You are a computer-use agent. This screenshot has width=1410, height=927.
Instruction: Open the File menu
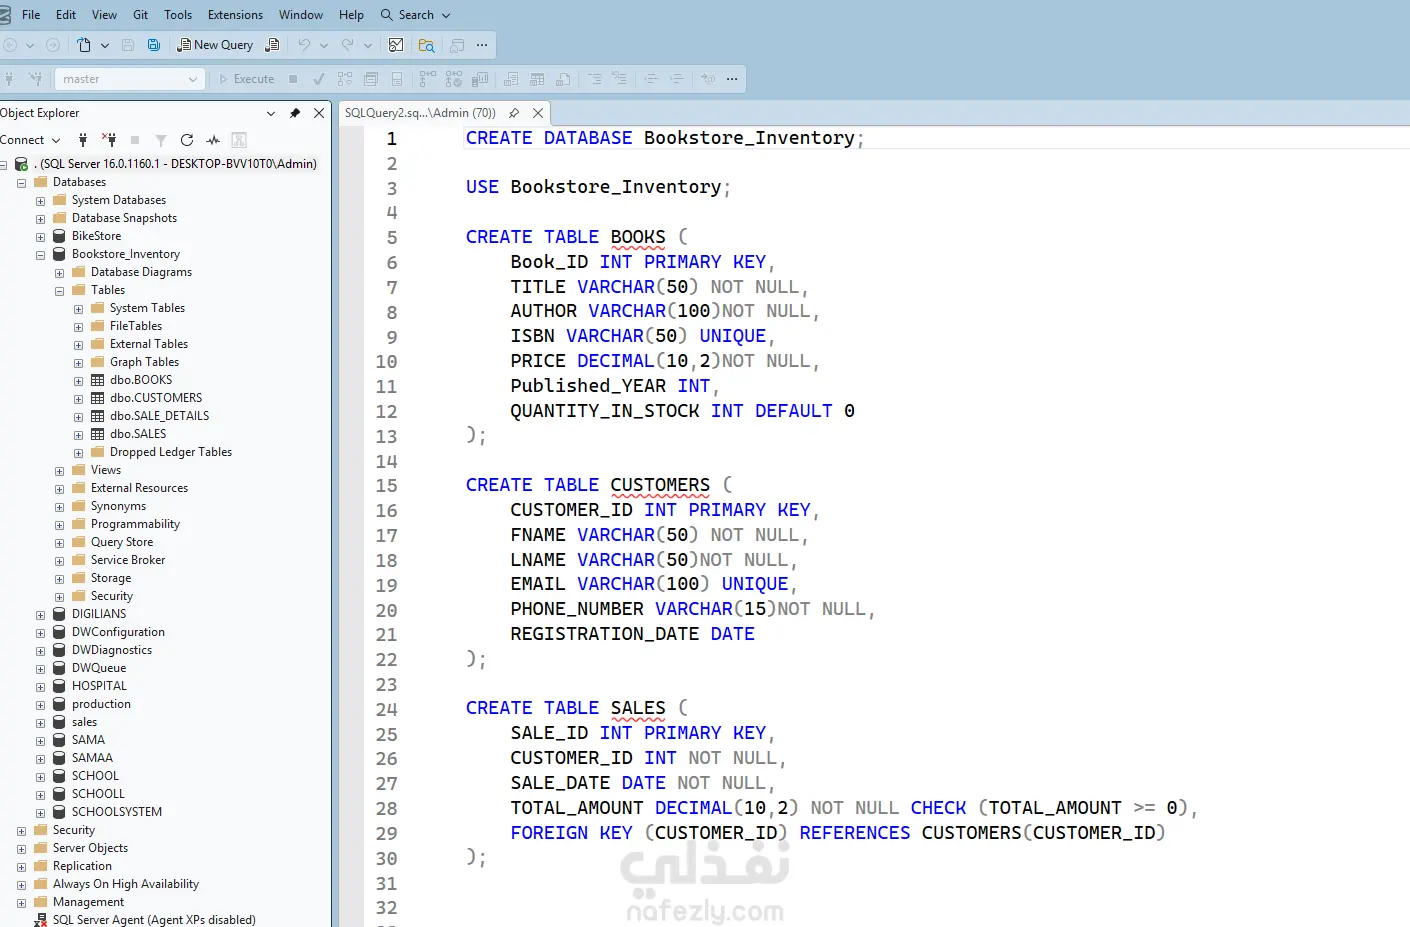(x=31, y=15)
